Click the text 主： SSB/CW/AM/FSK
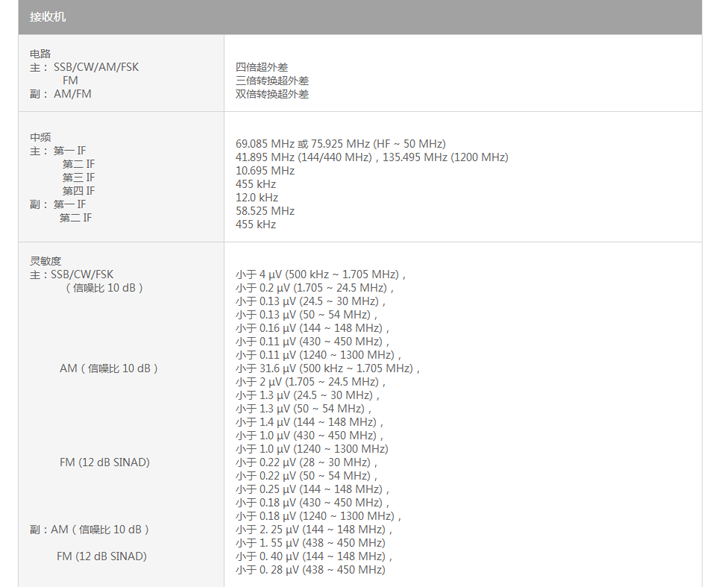The image size is (710, 587). click(84, 67)
